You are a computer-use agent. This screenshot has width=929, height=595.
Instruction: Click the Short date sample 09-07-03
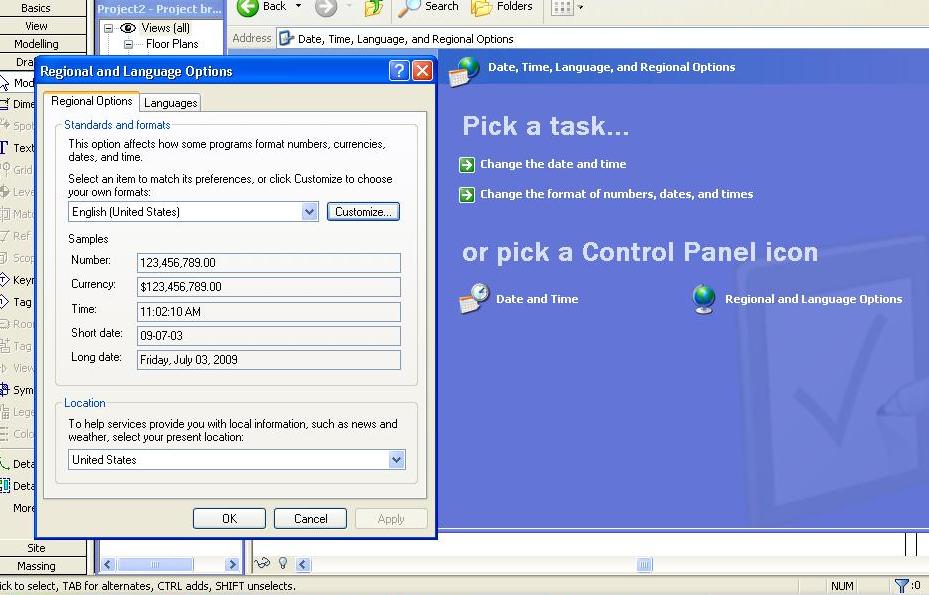tap(268, 335)
